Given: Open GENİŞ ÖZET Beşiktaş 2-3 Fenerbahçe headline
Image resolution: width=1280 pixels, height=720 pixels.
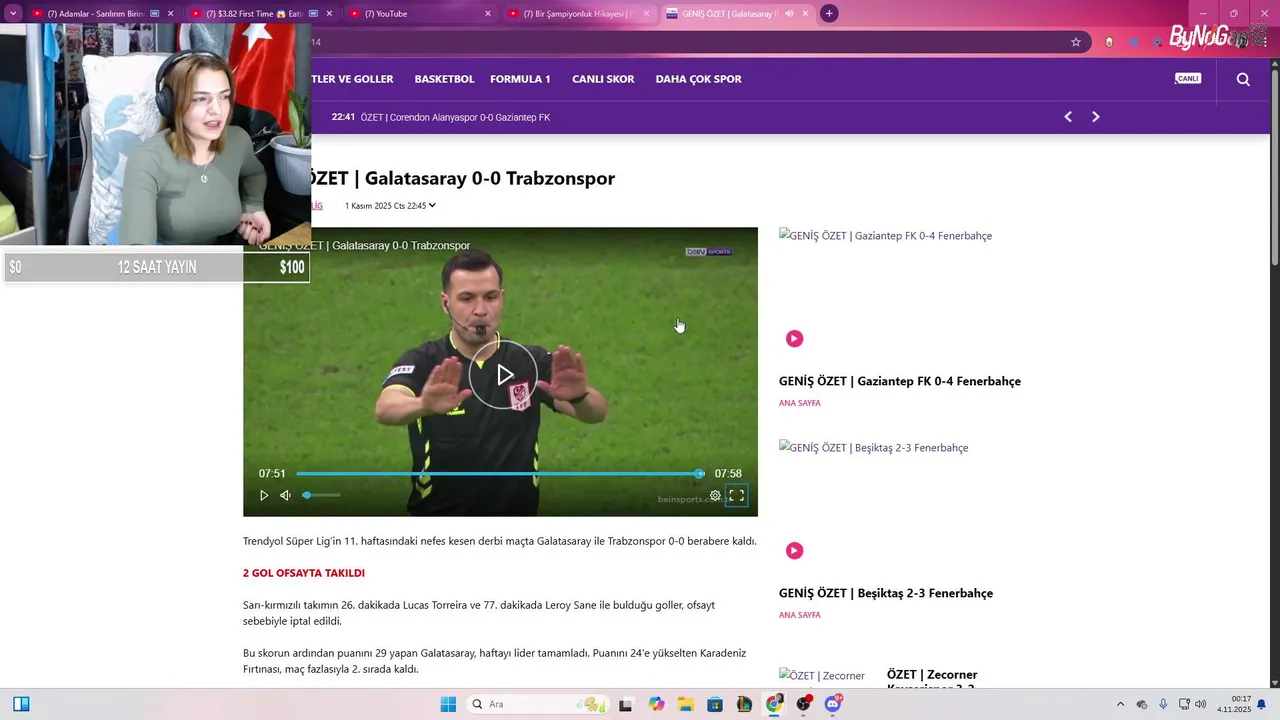Looking at the screenshot, I should click(x=886, y=593).
